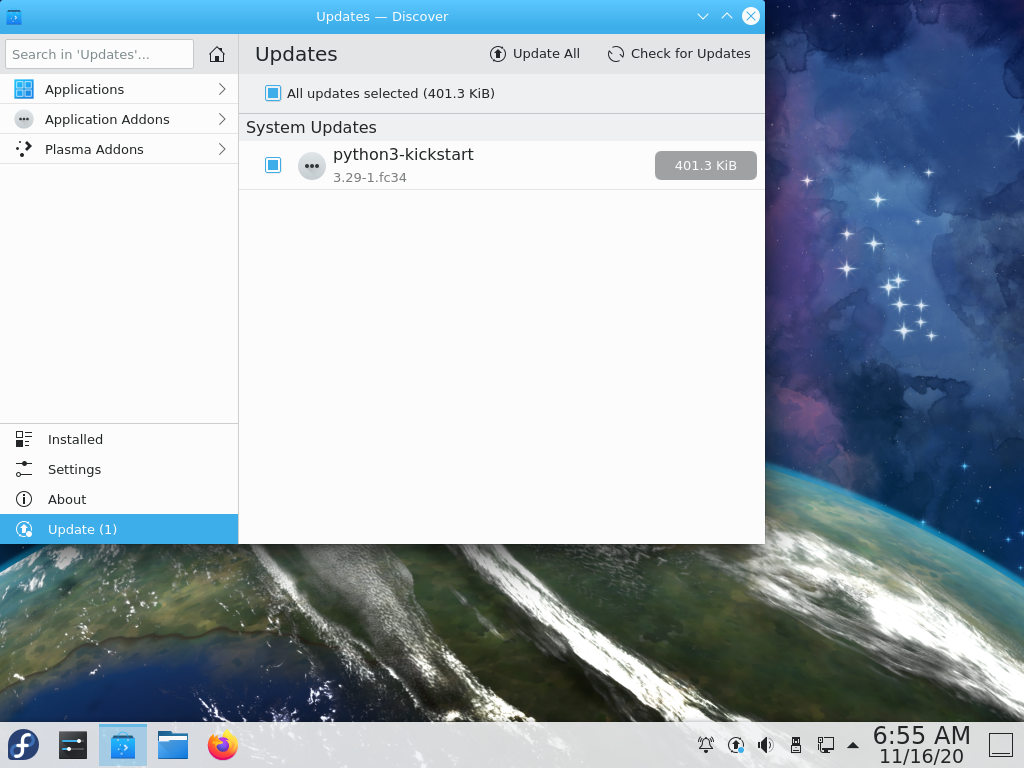Click the Discover app icon in title bar
This screenshot has height=768, width=1024.
pyautogui.click(x=14, y=17)
